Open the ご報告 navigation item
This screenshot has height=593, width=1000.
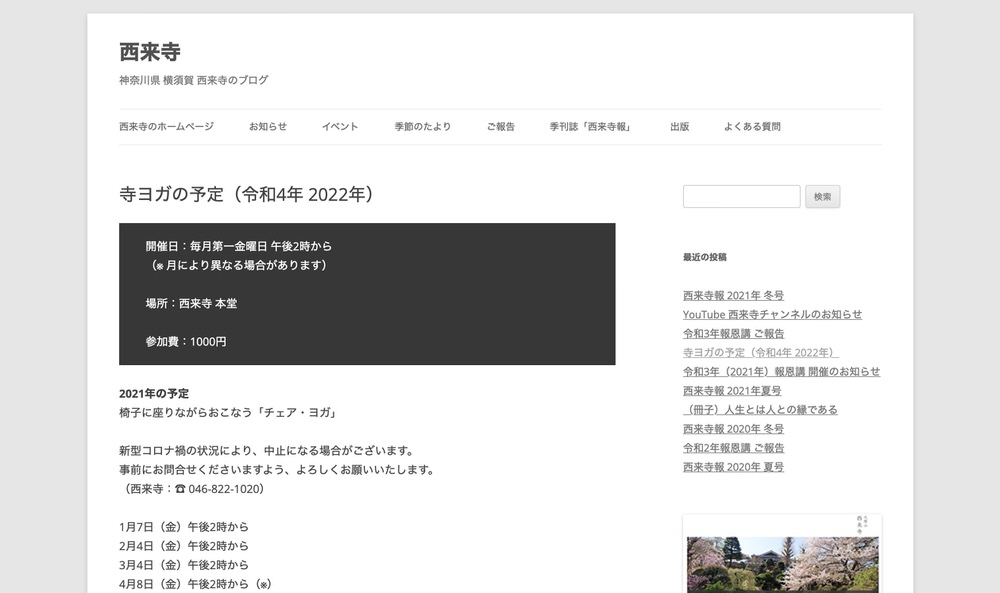click(501, 127)
